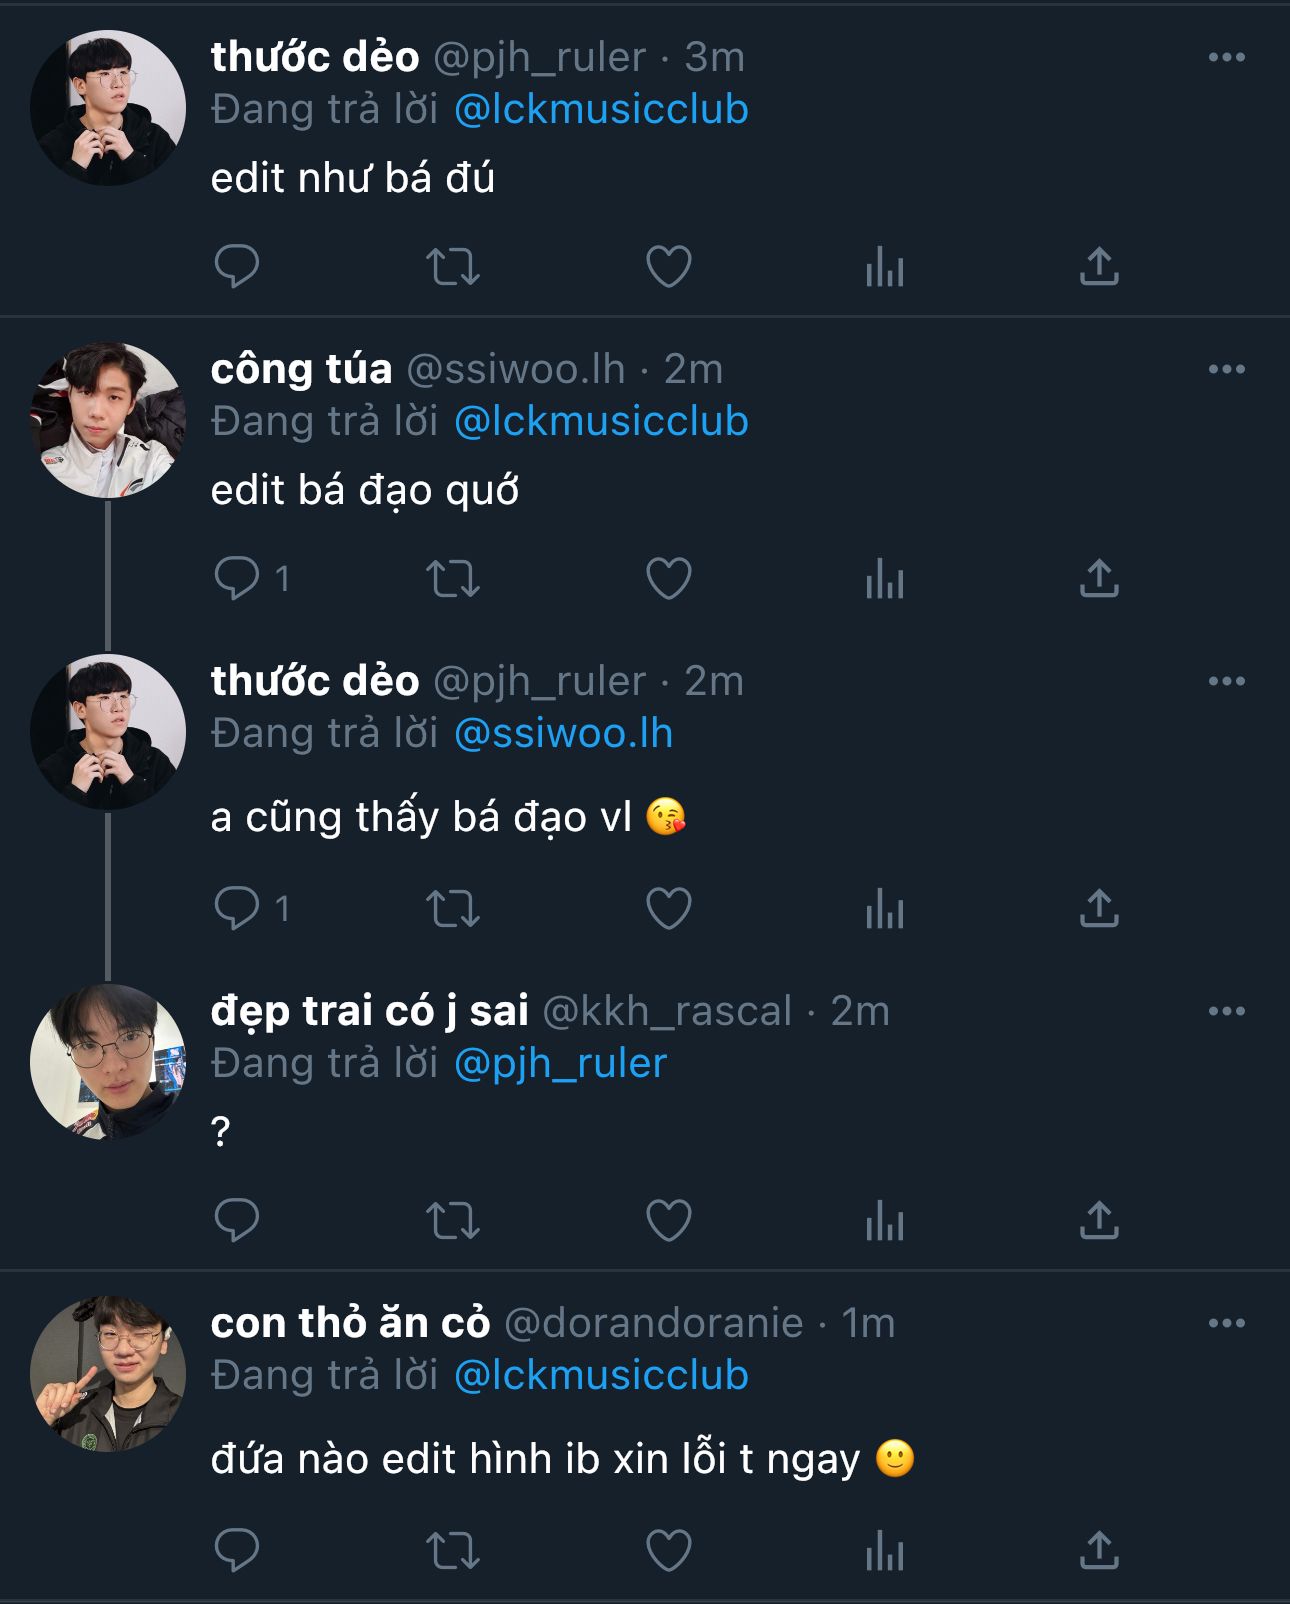Image resolution: width=1290 pixels, height=1604 pixels.
Task: Share công túa's "edit bá đạo quớ" tweet
Action: click(x=1099, y=579)
